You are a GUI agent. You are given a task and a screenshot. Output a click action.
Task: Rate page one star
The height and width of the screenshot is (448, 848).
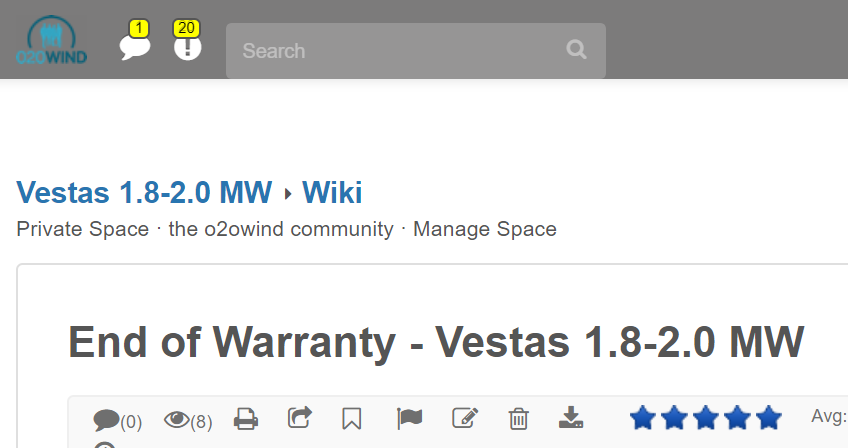point(643,418)
